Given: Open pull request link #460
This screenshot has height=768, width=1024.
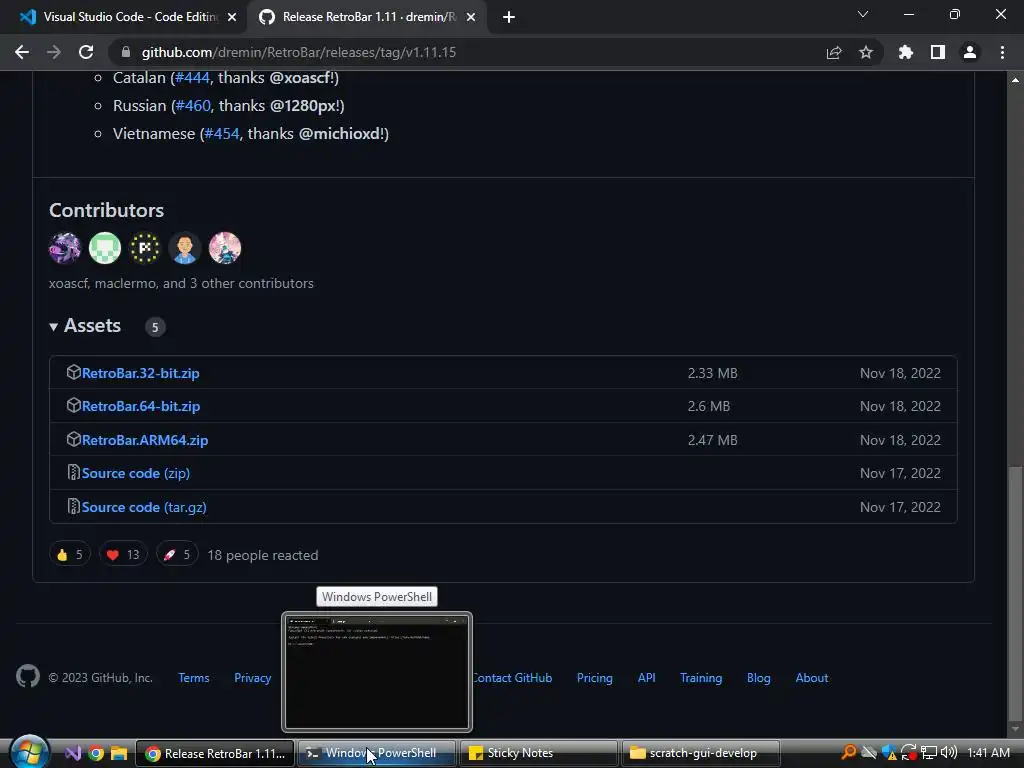Looking at the screenshot, I should 193,106.
